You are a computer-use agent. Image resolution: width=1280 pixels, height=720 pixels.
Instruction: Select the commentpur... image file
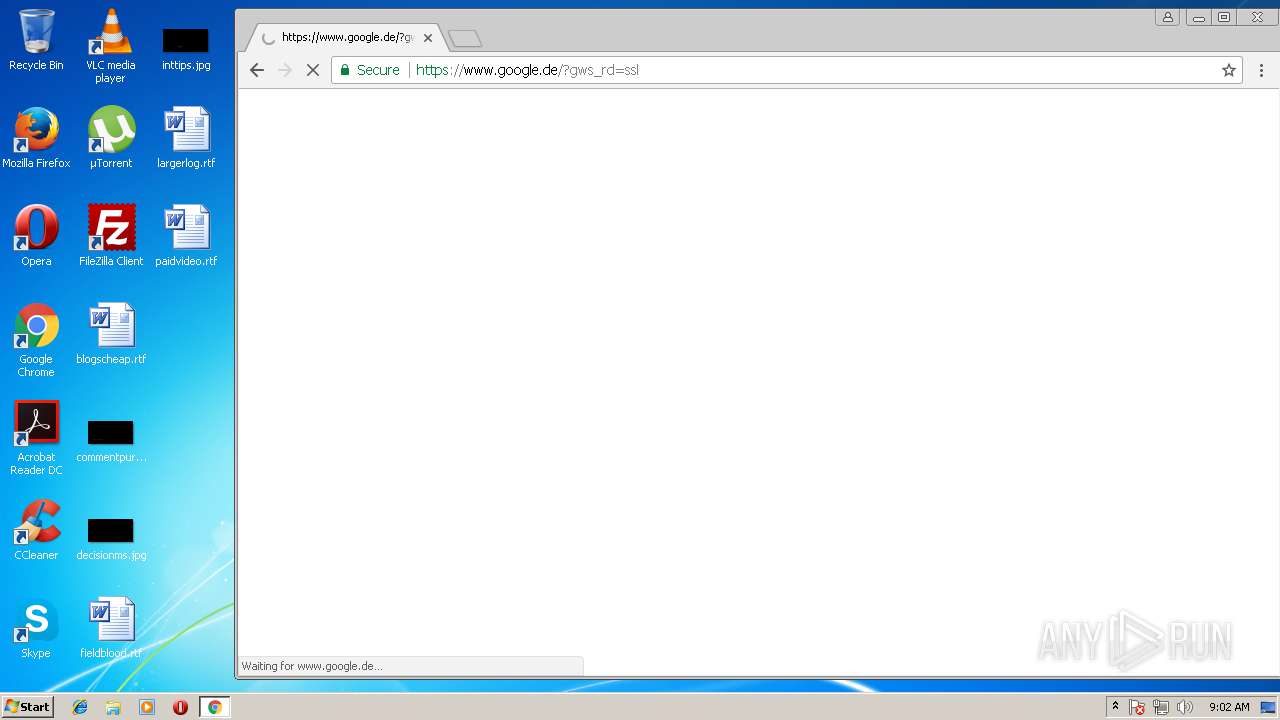pyautogui.click(x=111, y=440)
